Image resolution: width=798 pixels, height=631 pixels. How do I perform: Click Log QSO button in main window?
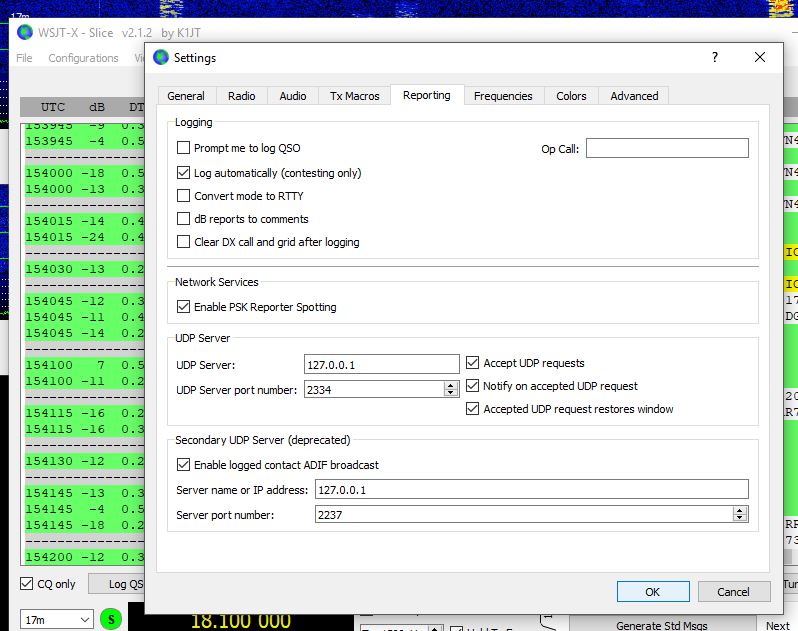(118, 584)
